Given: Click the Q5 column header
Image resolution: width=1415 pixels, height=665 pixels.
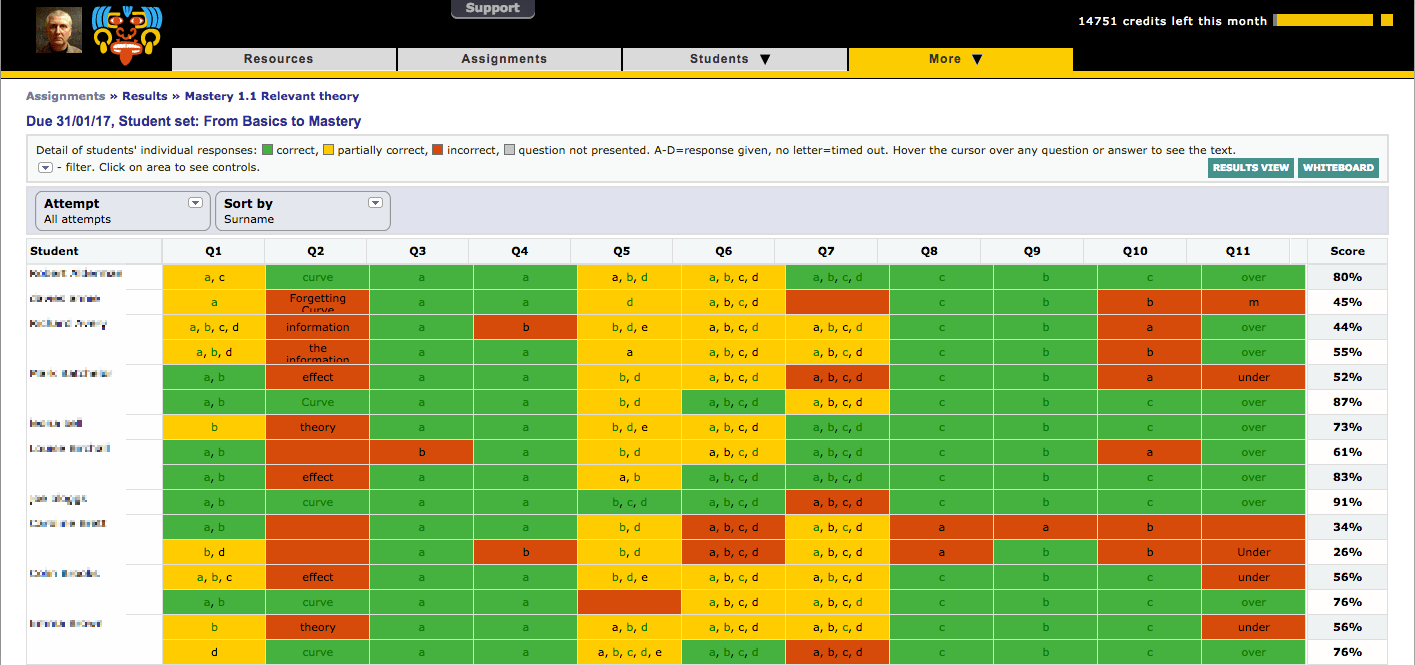Looking at the screenshot, I should [622, 251].
